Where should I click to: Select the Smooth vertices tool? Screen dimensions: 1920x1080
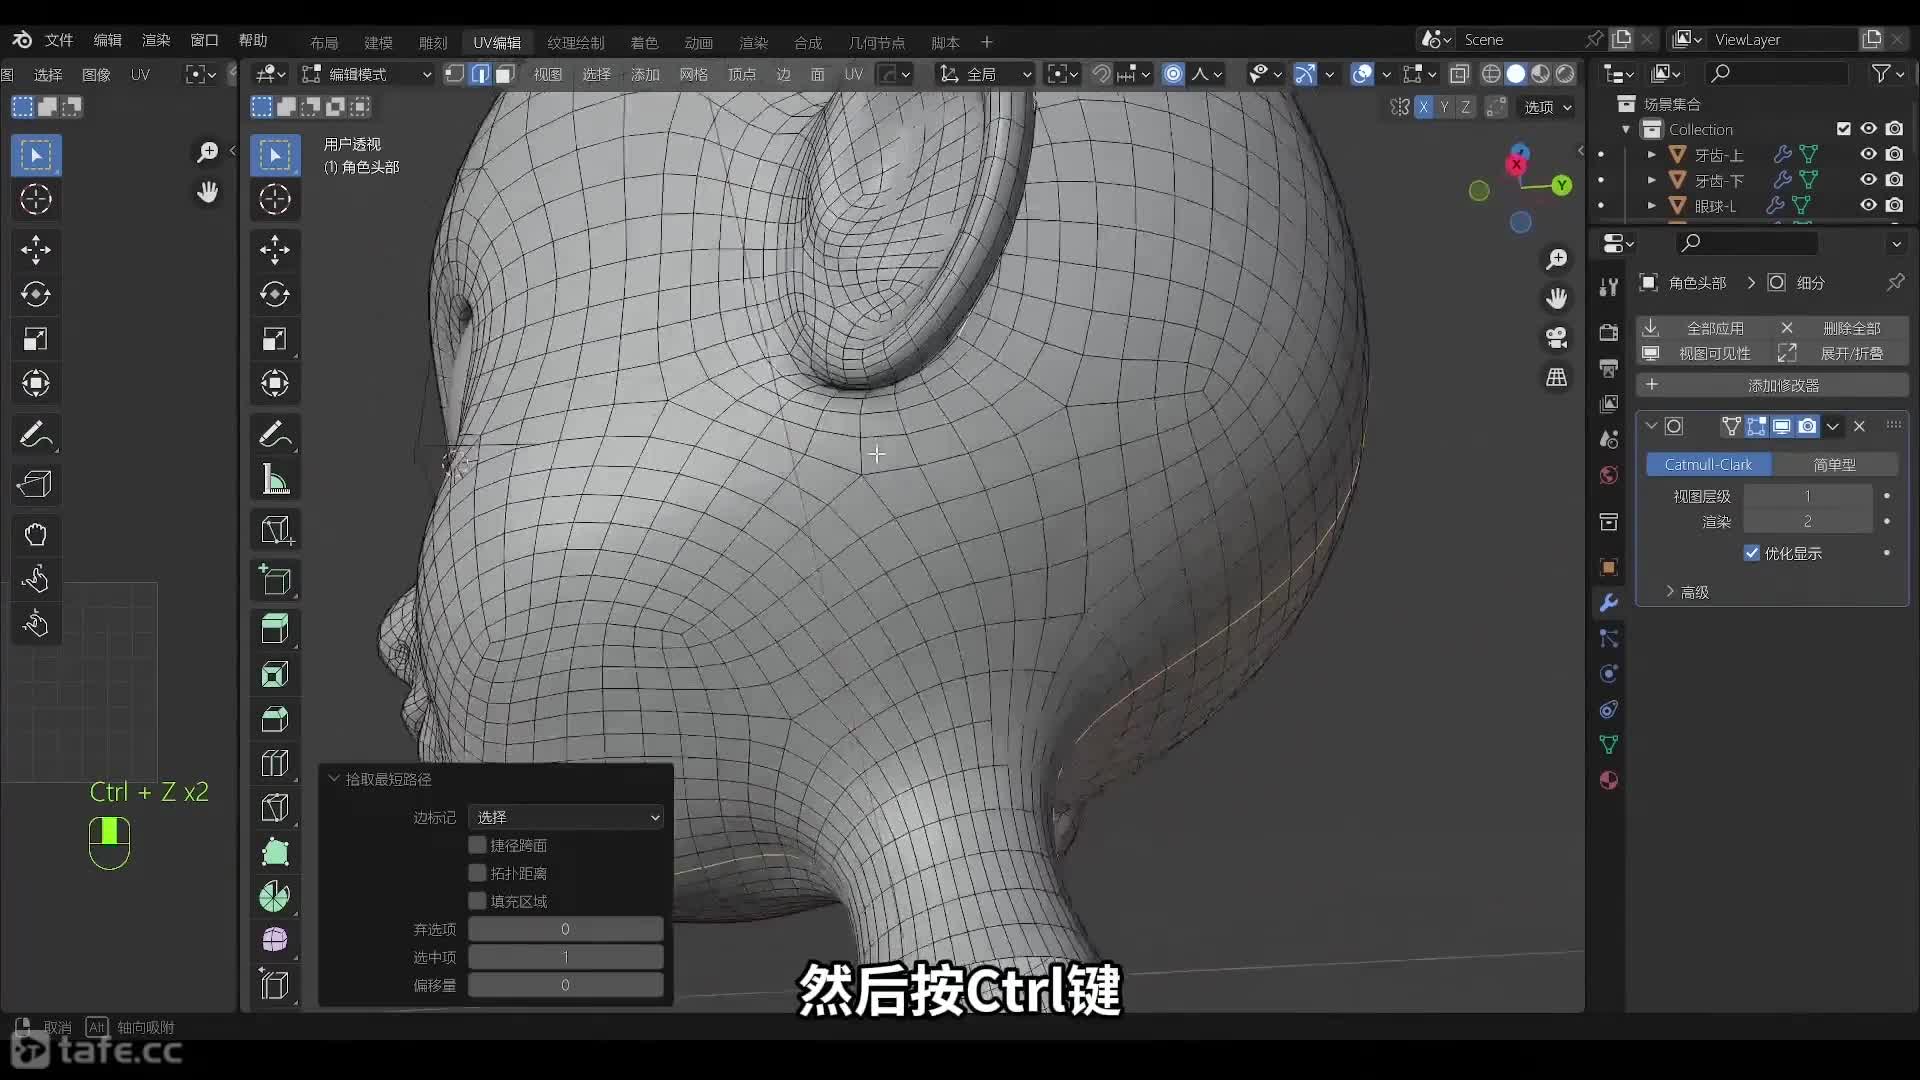point(275,940)
